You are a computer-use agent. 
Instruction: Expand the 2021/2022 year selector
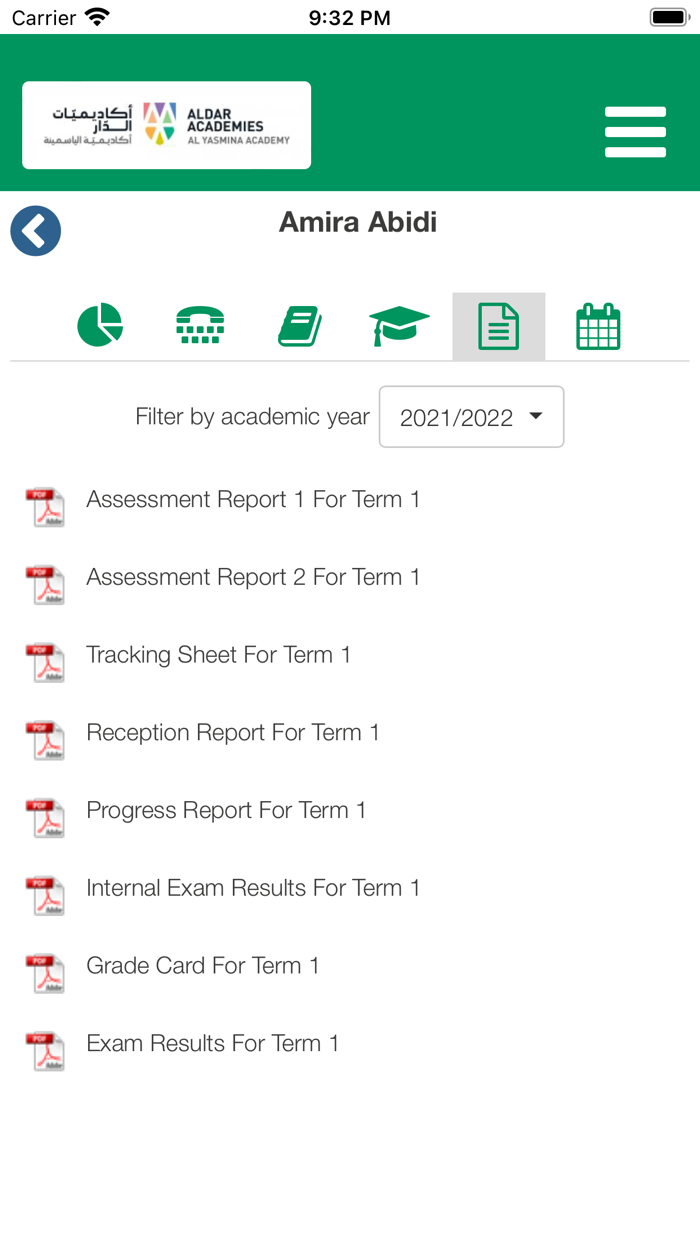(x=471, y=416)
